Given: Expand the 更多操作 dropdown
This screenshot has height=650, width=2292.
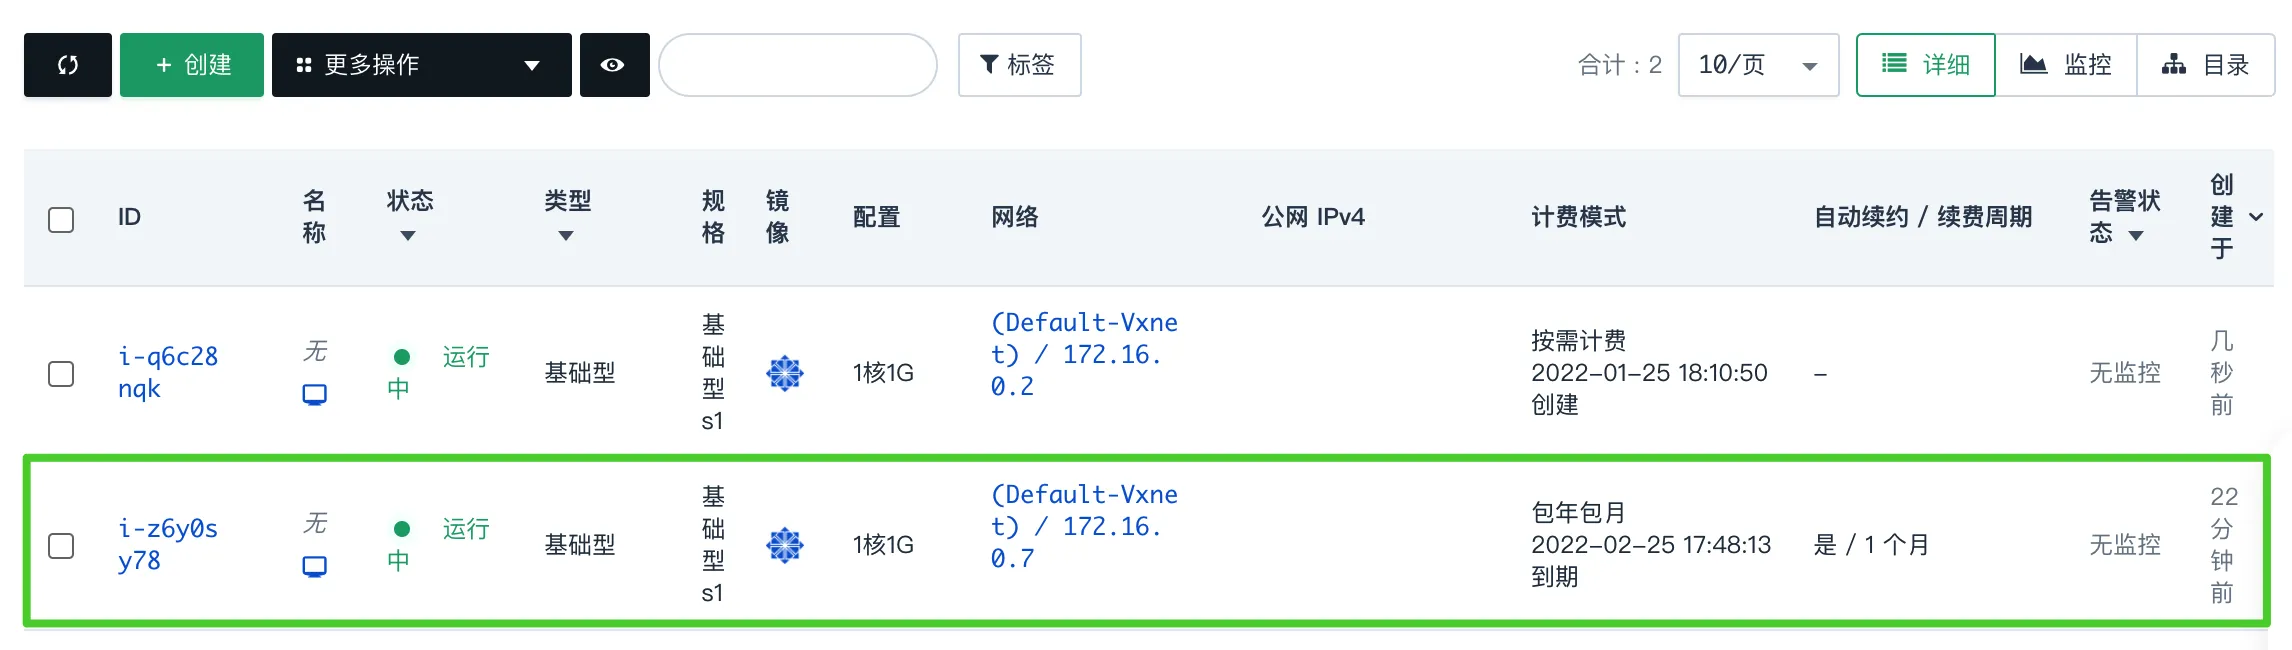Looking at the screenshot, I should click(x=422, y=65).
